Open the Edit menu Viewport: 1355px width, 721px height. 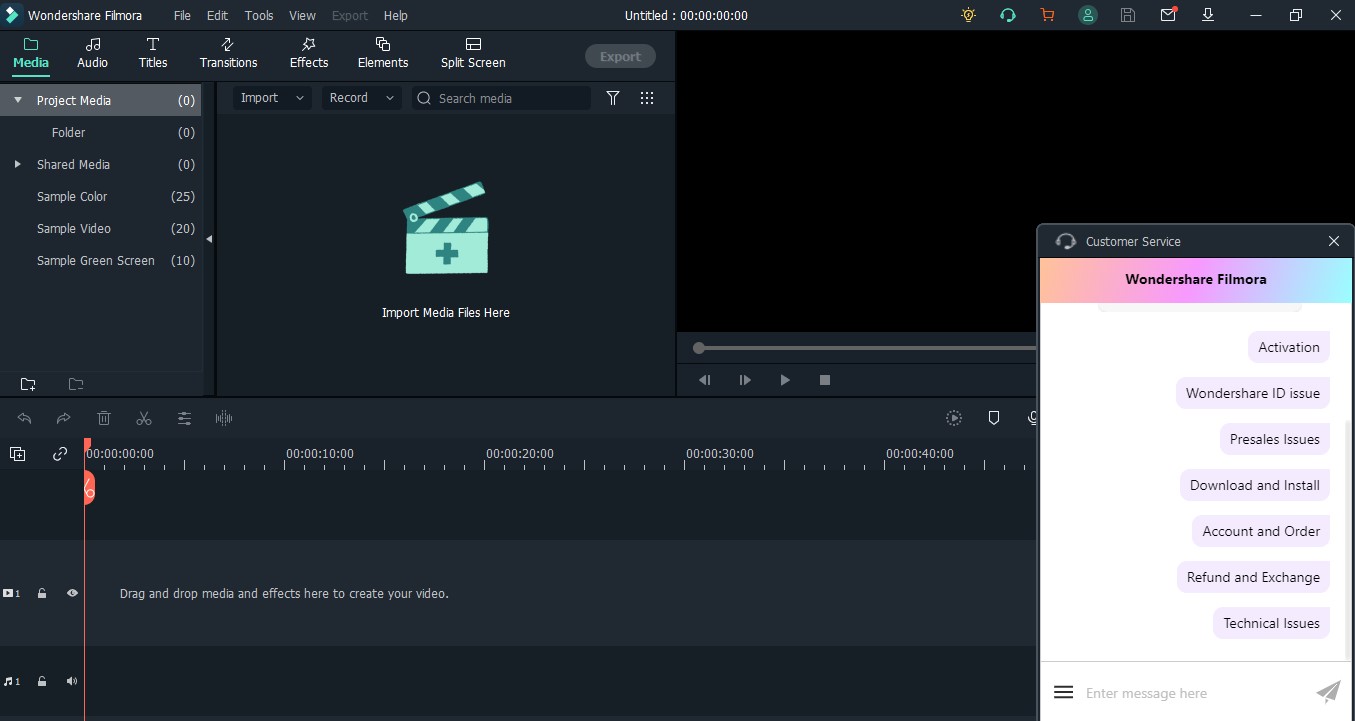click(x=217, y=15)
